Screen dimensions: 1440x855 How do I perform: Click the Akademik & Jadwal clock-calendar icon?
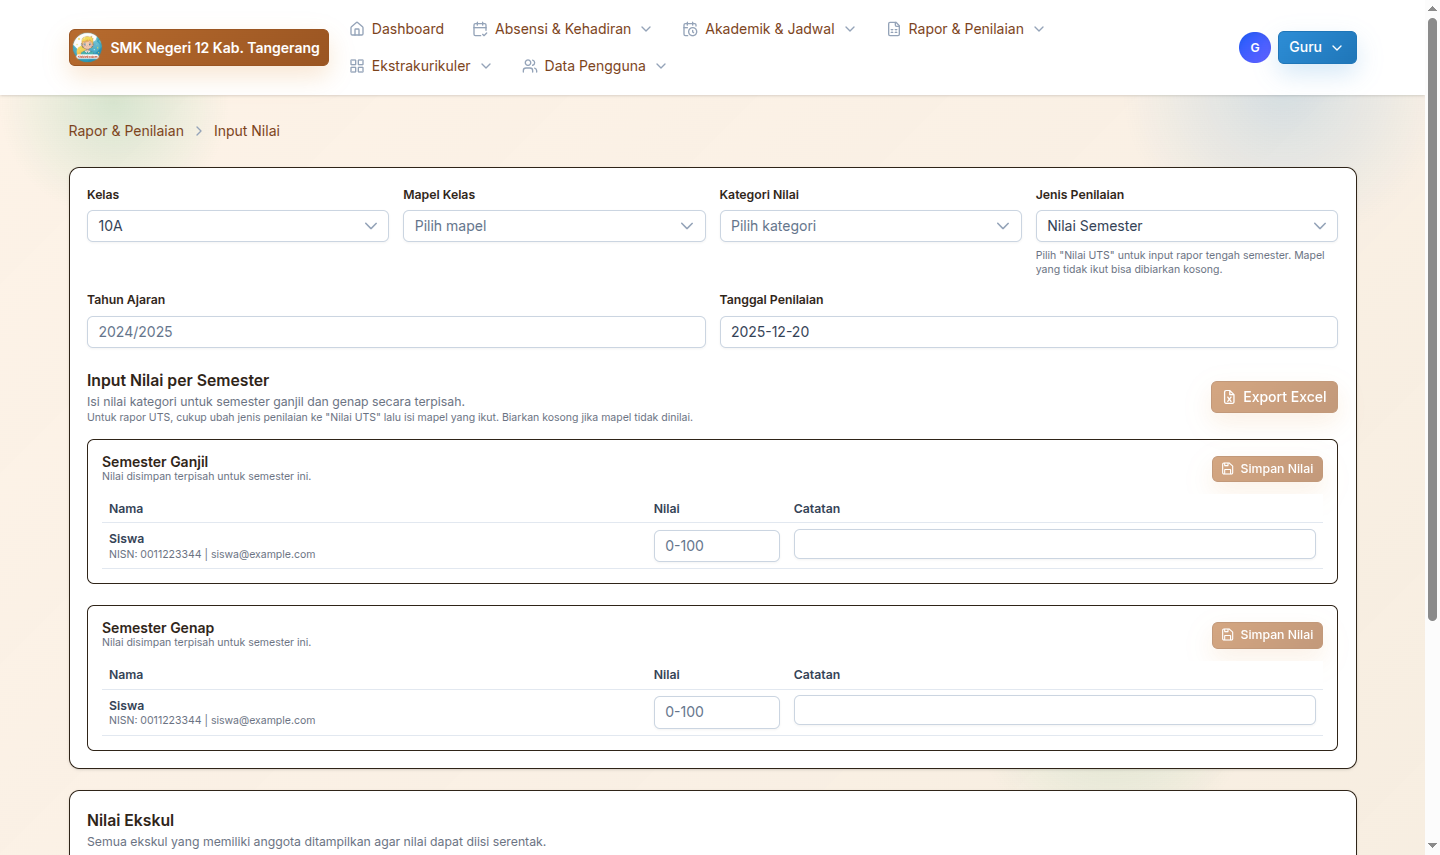click(x=690, y=29)
